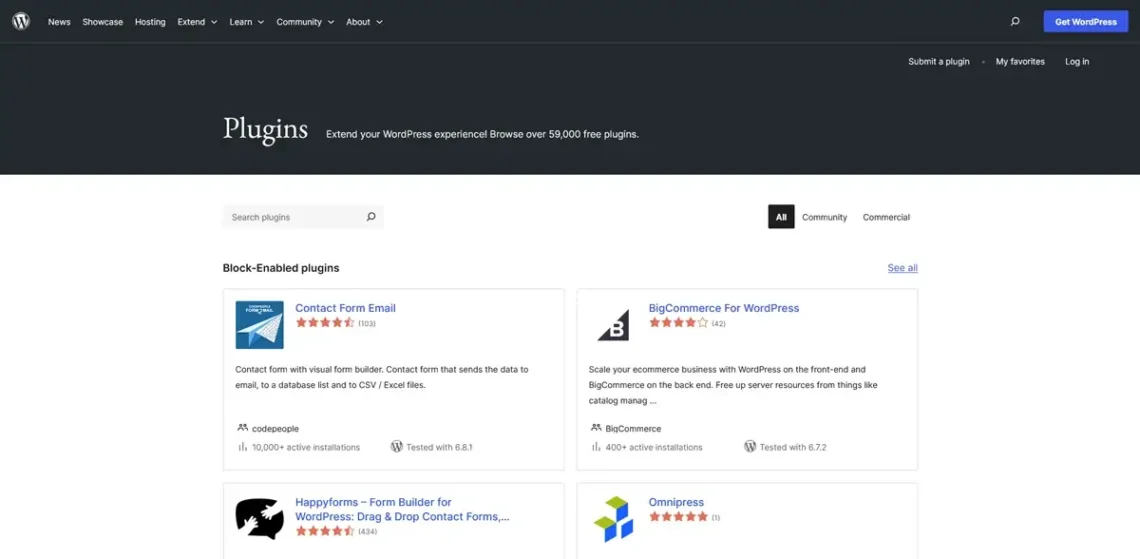Screen dimensions: 1140x559
Task: Click the (103) rating count
Action: click(366, 323)
